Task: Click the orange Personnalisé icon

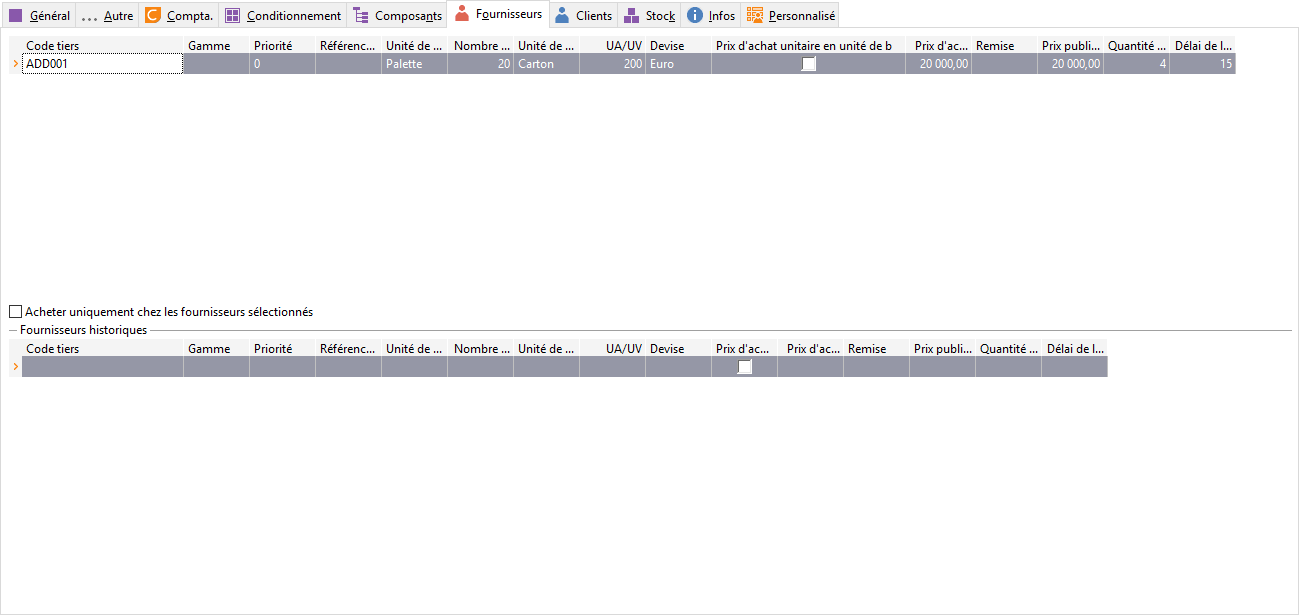Action: point(755,15)
